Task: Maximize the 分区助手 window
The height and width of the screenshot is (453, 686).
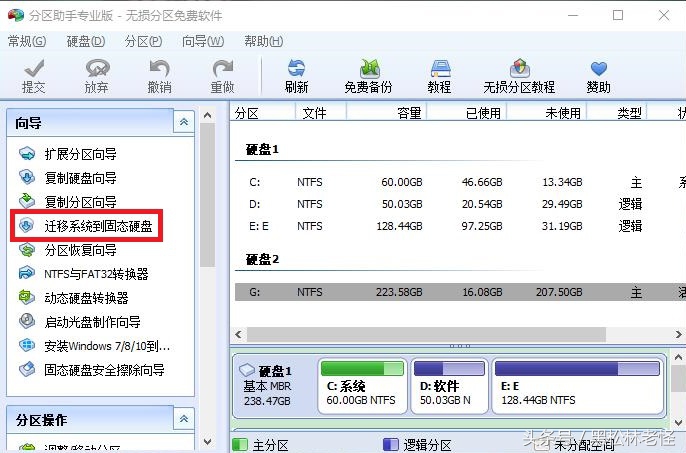Action: (x=618, y=15)
